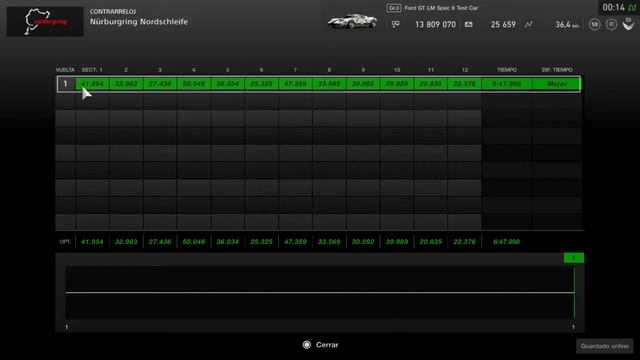Click the credits icon beside 13 809 070
The width and height of the screenshot is (640, 360).
(396, 24)
